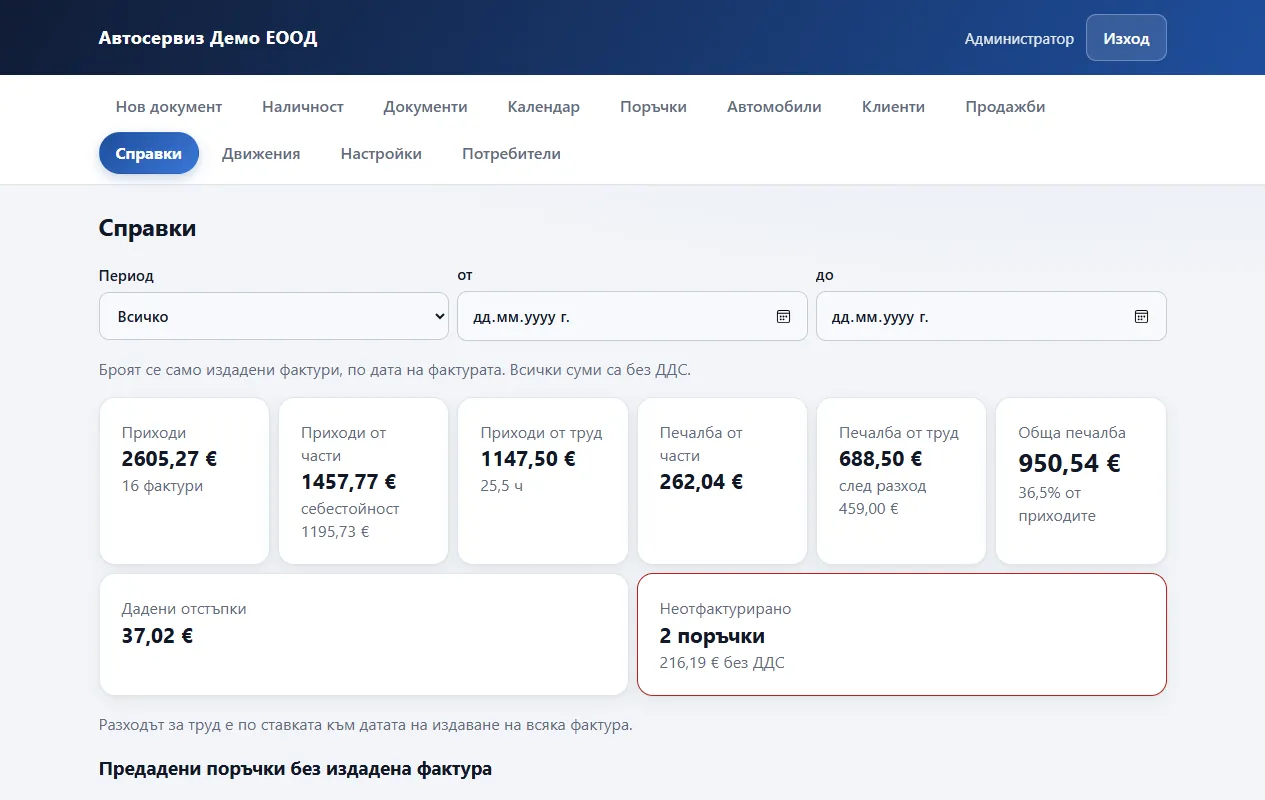Select the Приходи card with 2605,27 €
1265x800 pixels.
(x=184, y=481)
